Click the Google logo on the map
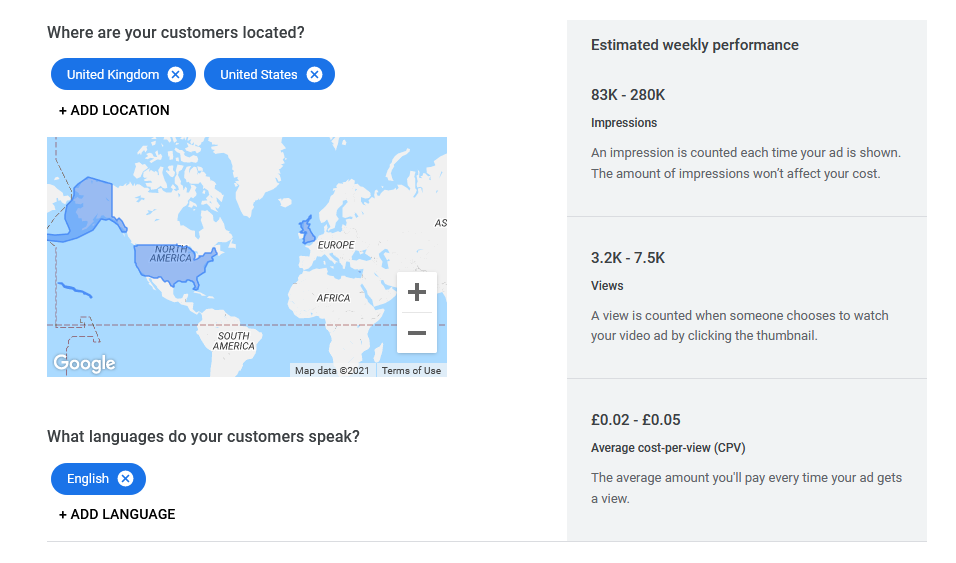Image resolution: width=956 pixels, height=563 pixels. click(84, 363)
